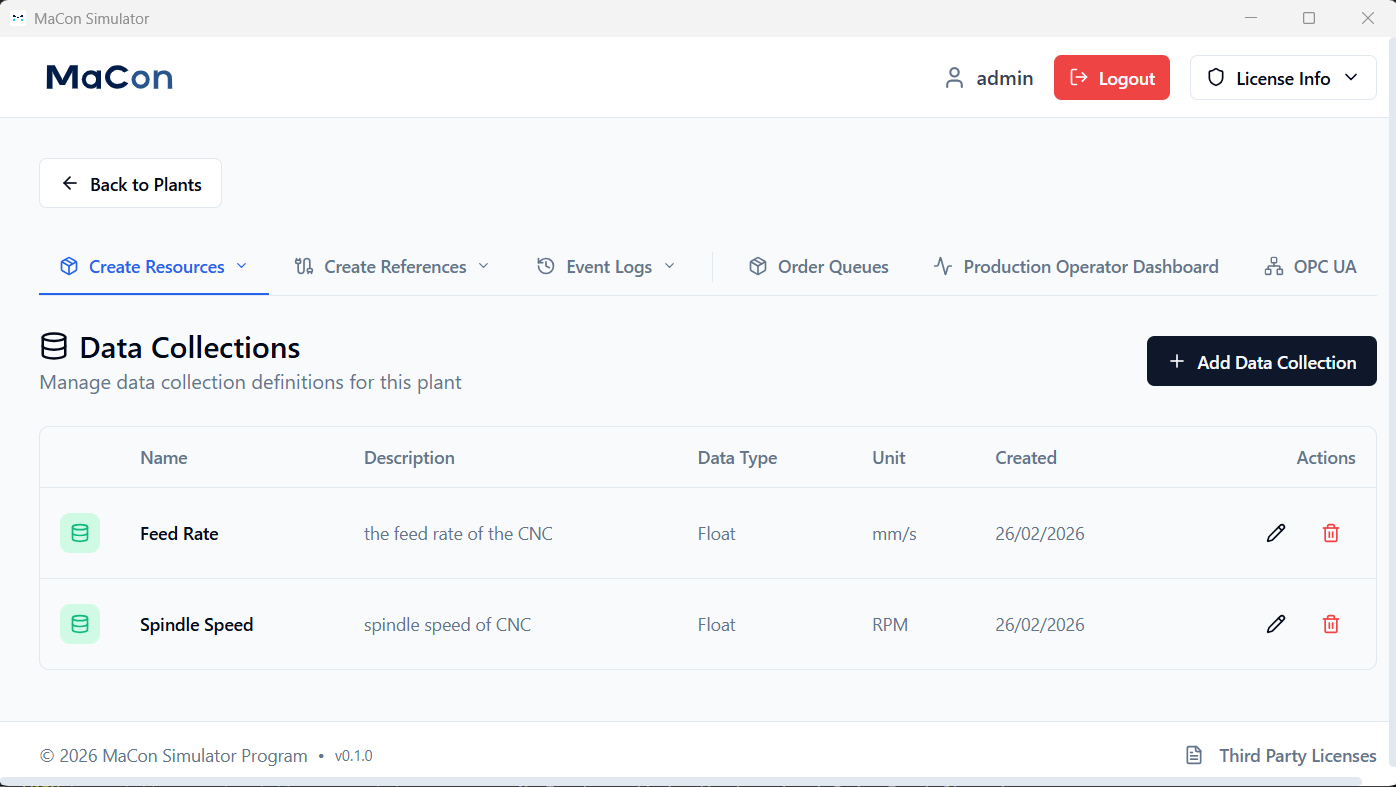Expand the Create Resources dropdown
Image resolution: width=1396 pixels, height=787 pixels.
click(x=241, y=266)
